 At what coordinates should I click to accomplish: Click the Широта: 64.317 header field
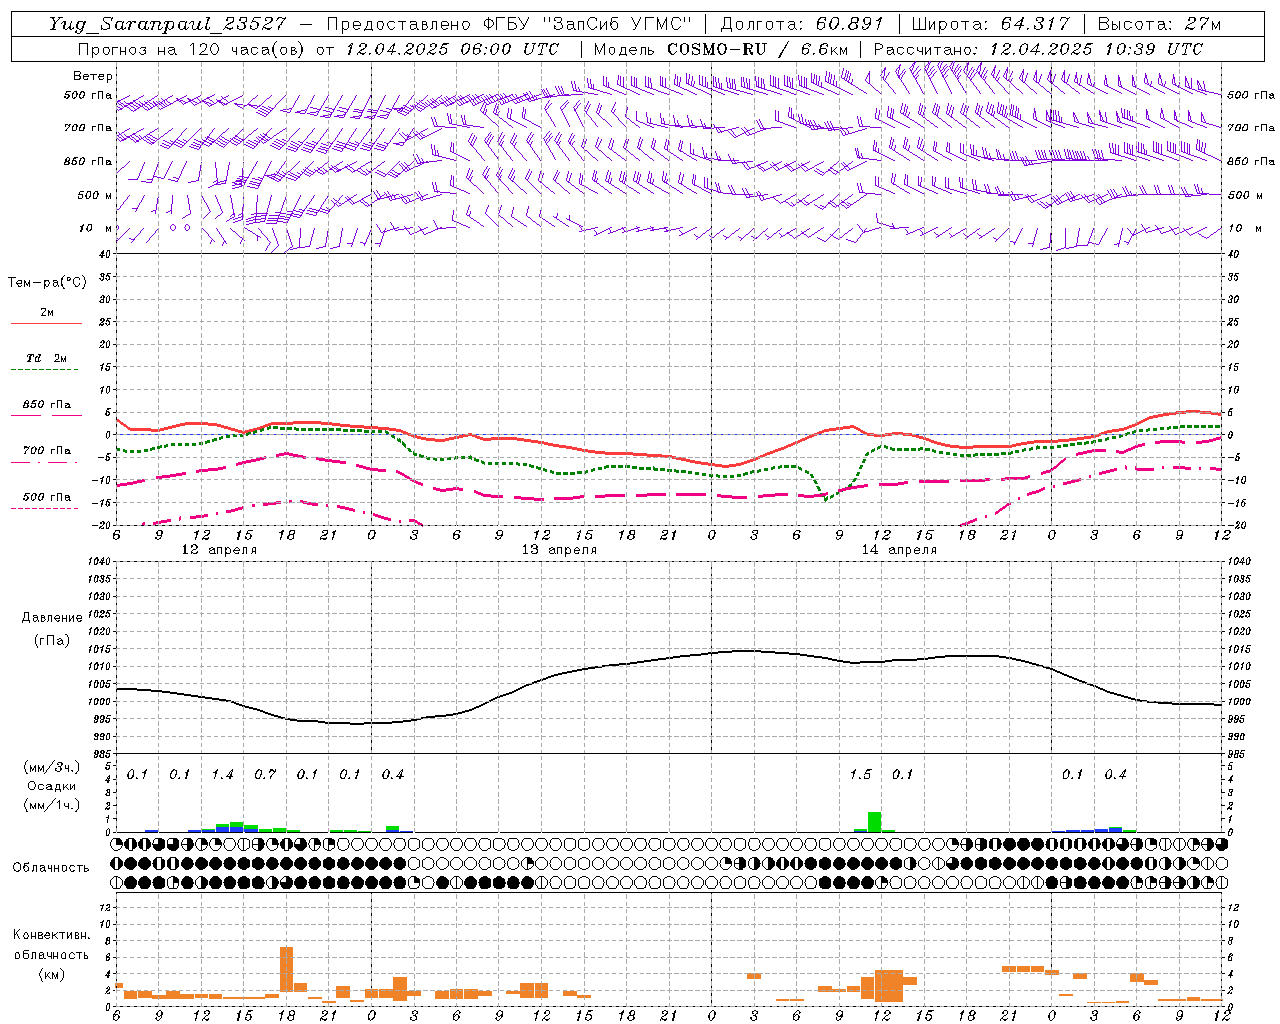[990, 24]
